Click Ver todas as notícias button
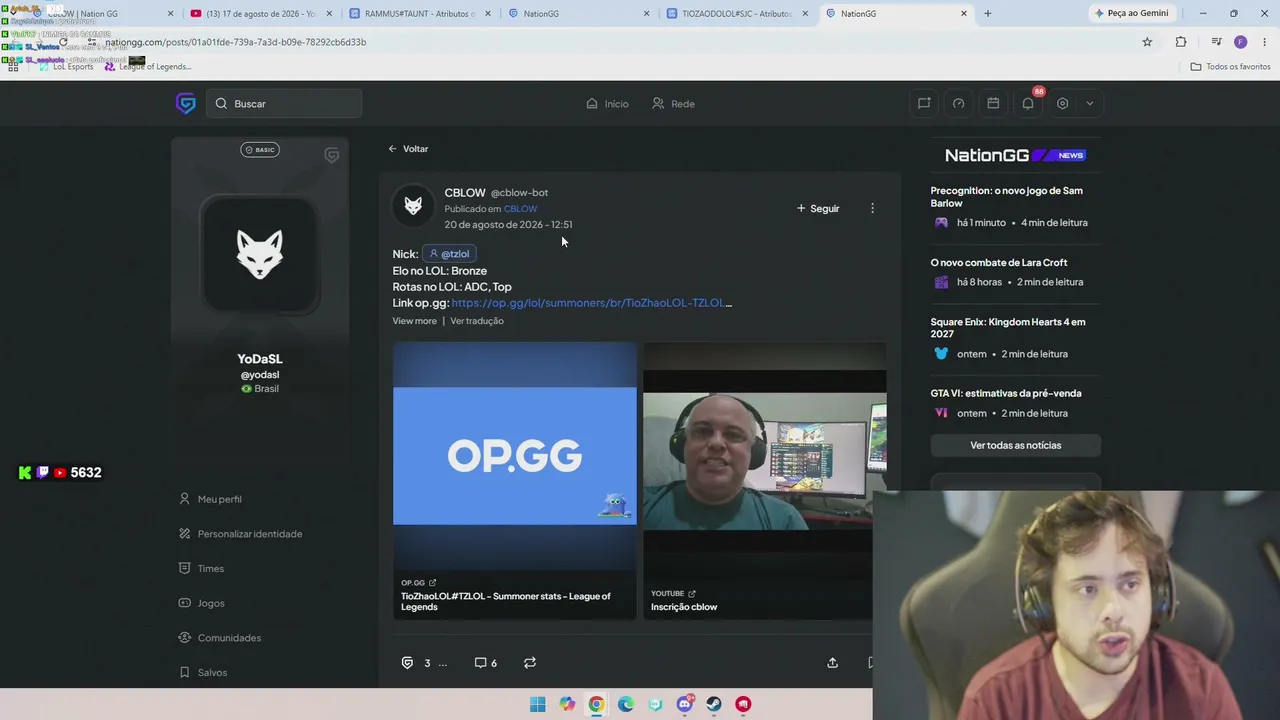Screen dimensions: 1280x720 click(x=1015, y=445)
